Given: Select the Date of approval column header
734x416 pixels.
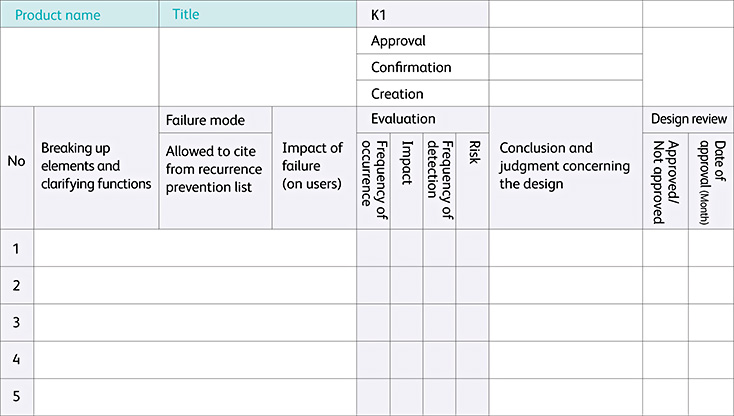Looking at the screenshot, I should 711,180.
